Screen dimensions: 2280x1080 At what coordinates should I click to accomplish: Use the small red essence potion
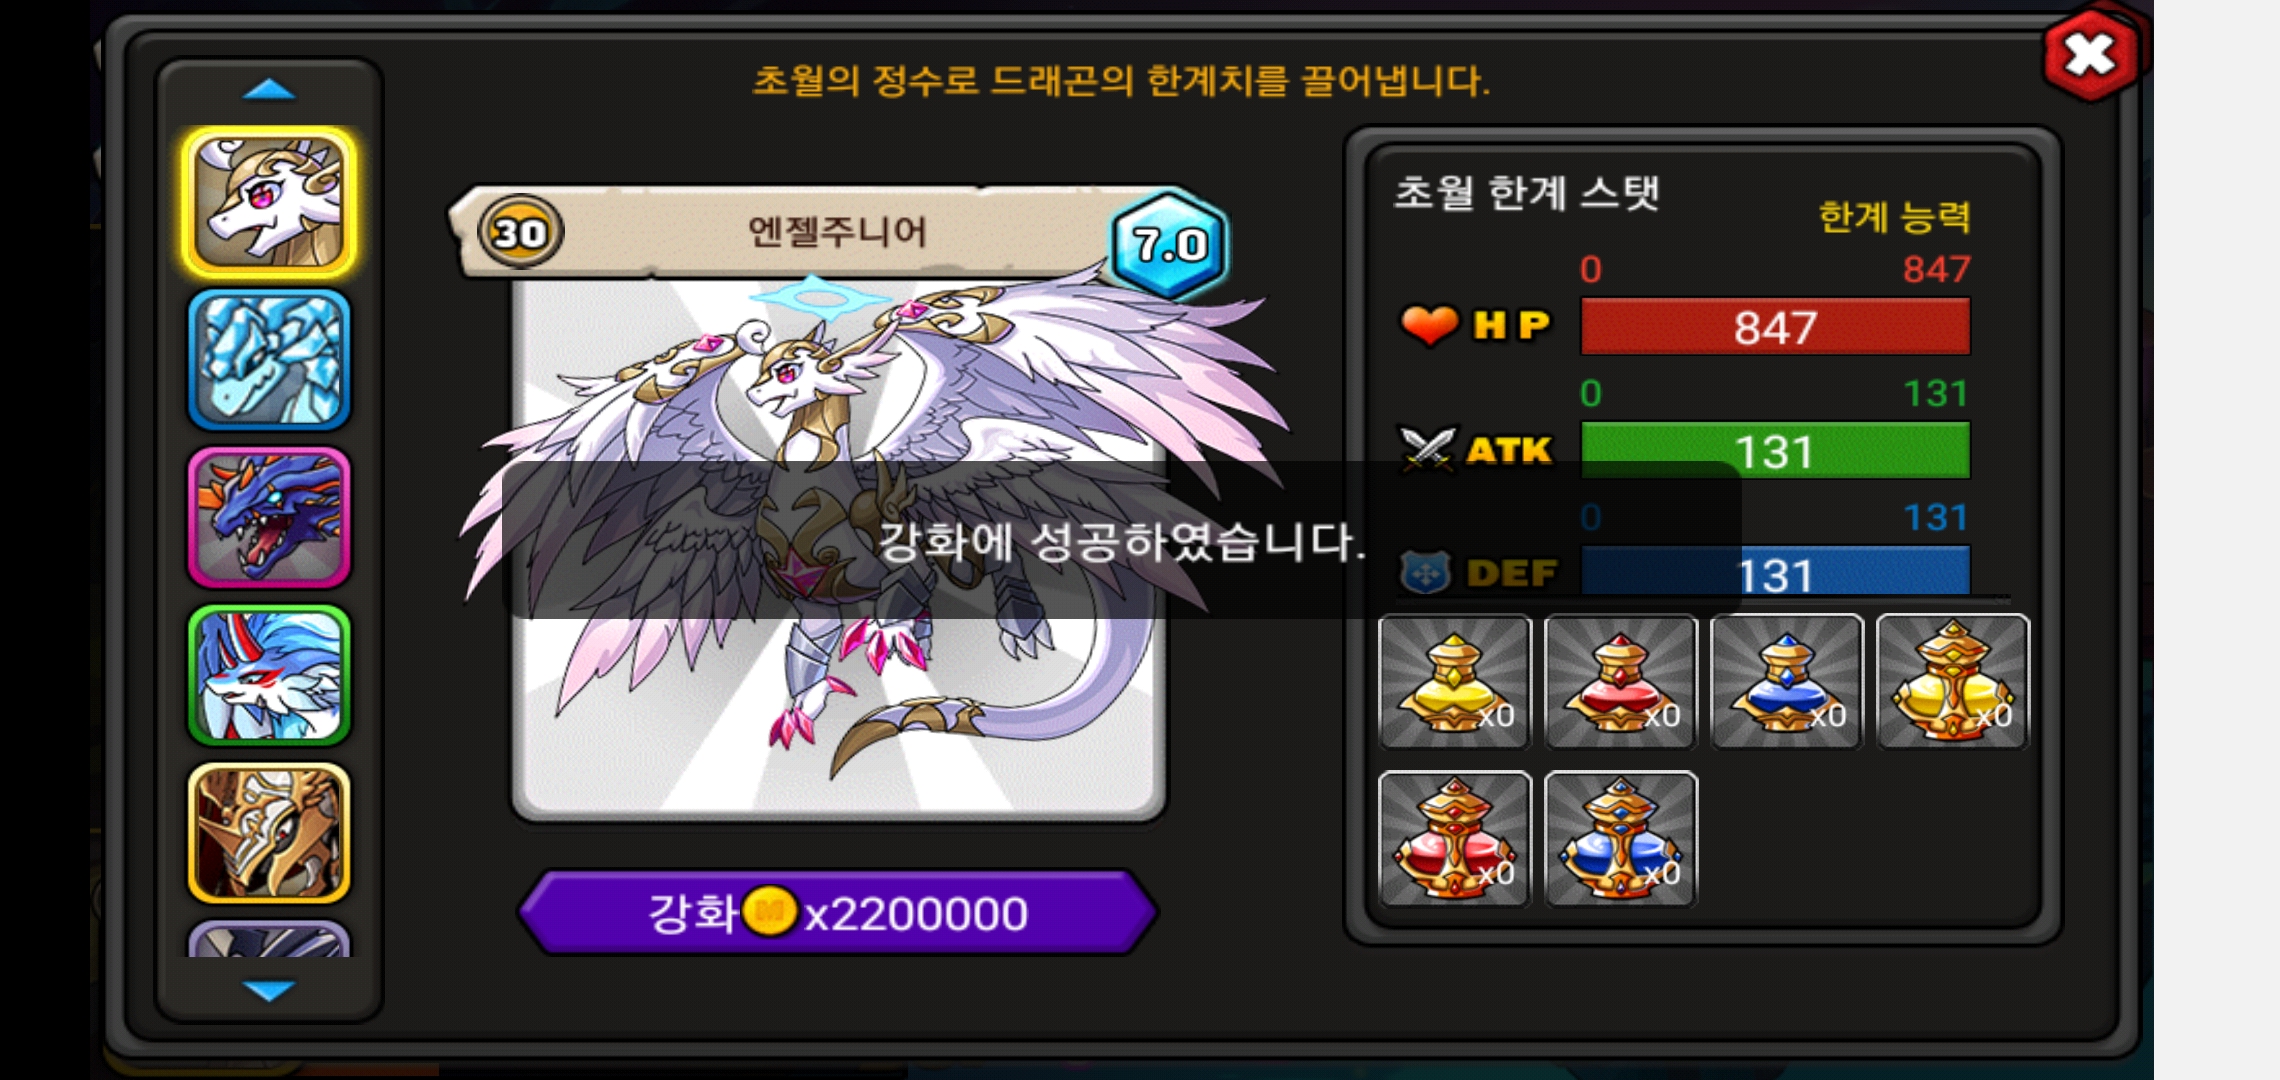click(1621, 682)
